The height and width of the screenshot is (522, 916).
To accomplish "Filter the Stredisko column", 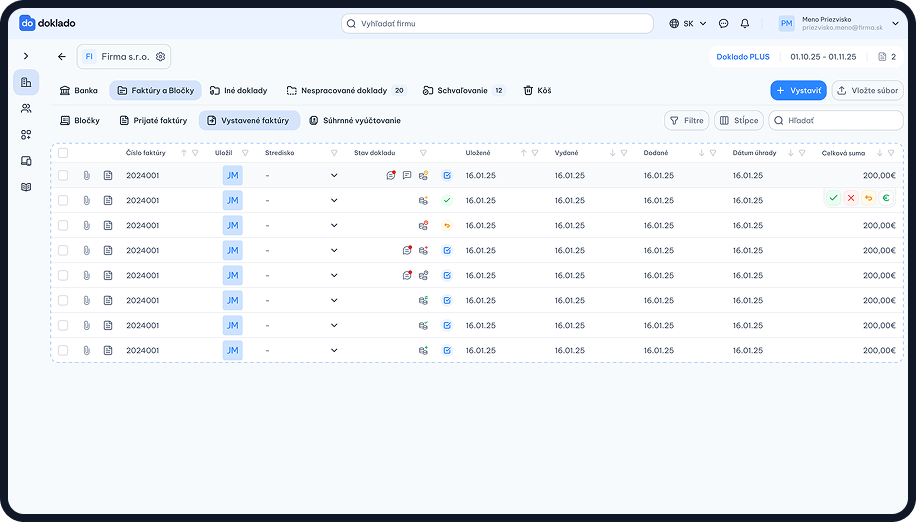I will [x=334, y=153].
